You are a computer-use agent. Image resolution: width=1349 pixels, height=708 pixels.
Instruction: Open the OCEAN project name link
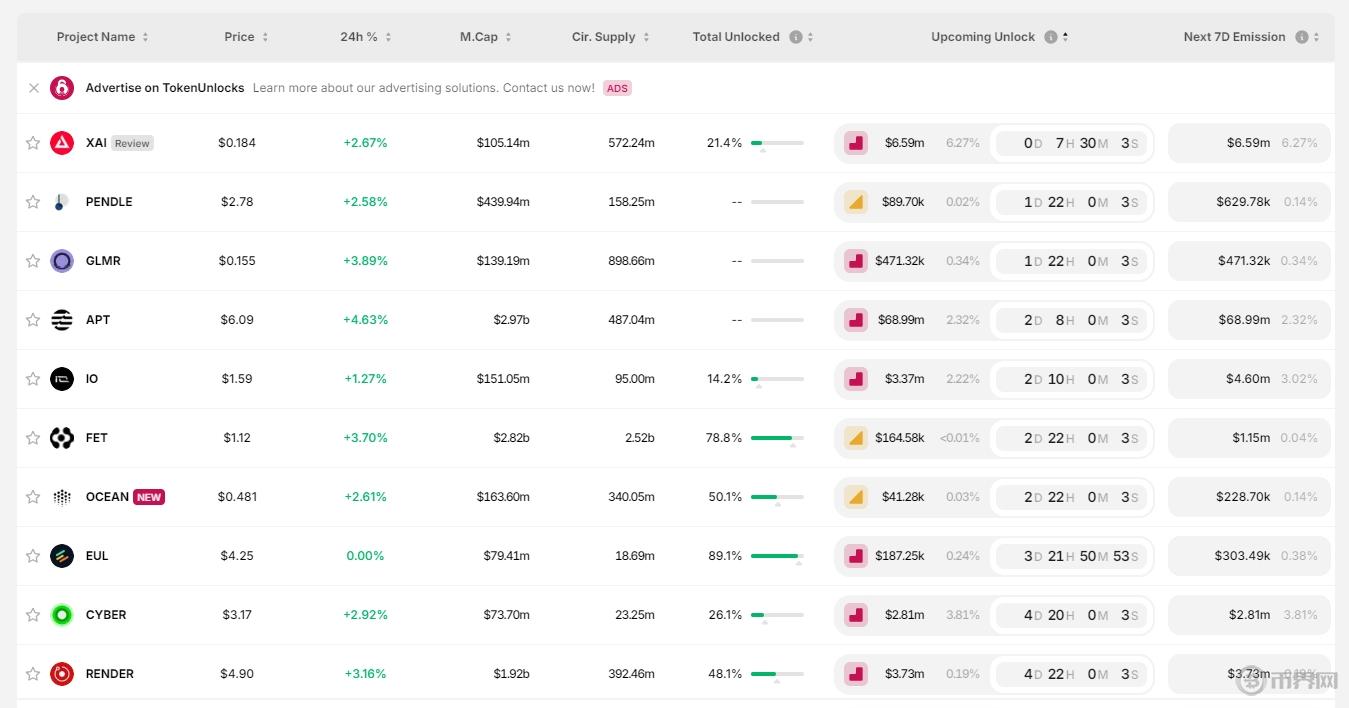click(107, 497)
